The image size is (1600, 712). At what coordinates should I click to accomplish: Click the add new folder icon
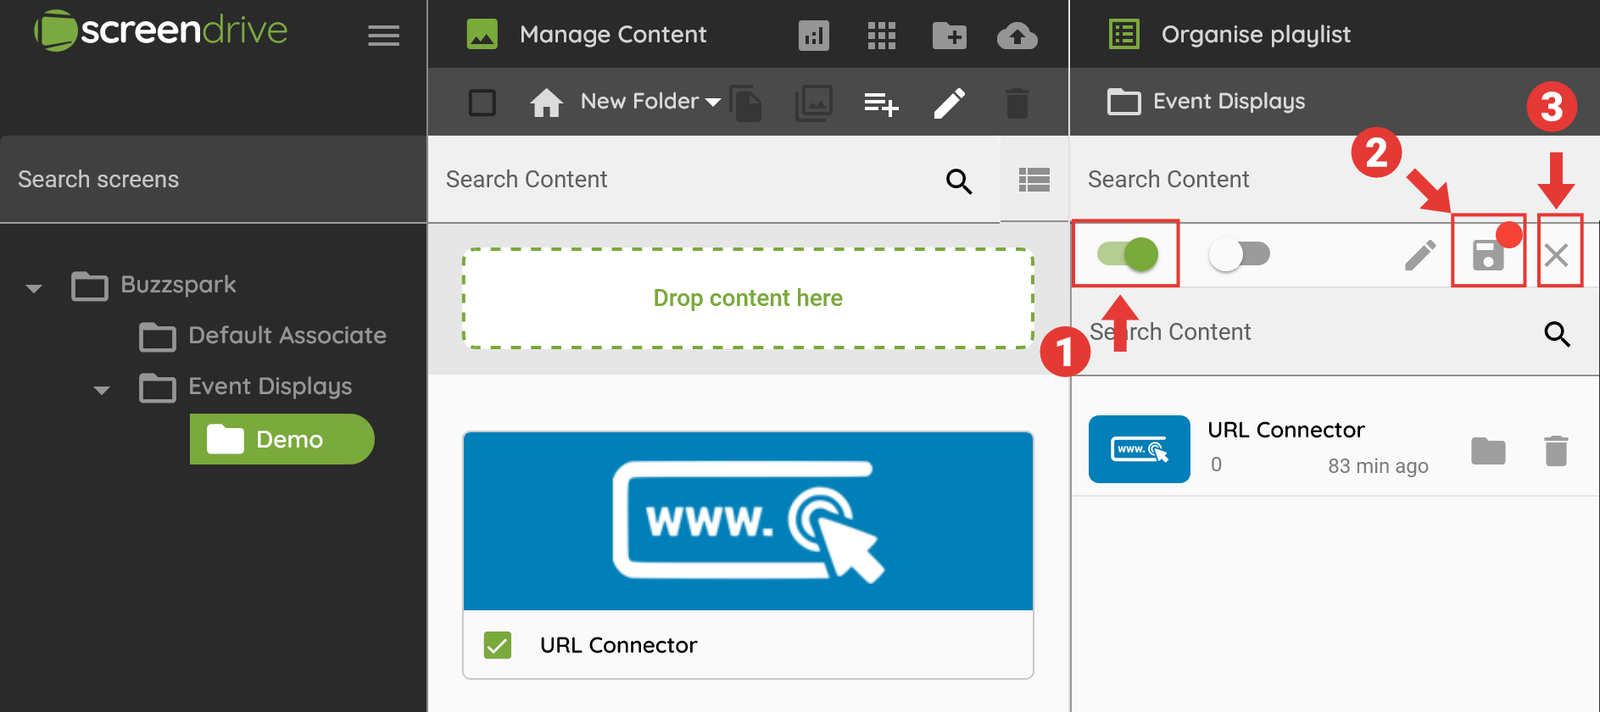click(948, 36)
